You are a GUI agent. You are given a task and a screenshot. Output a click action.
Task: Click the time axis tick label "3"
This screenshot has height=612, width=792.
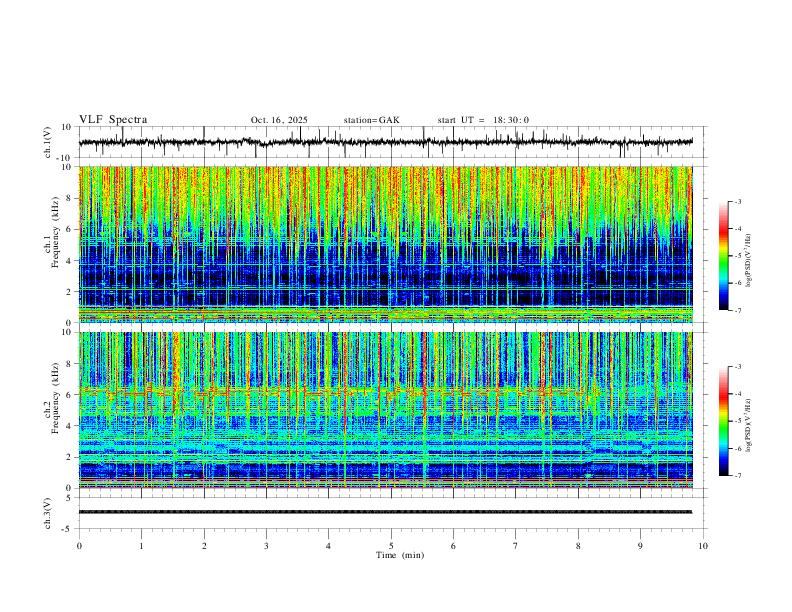(x=266, y=546)
